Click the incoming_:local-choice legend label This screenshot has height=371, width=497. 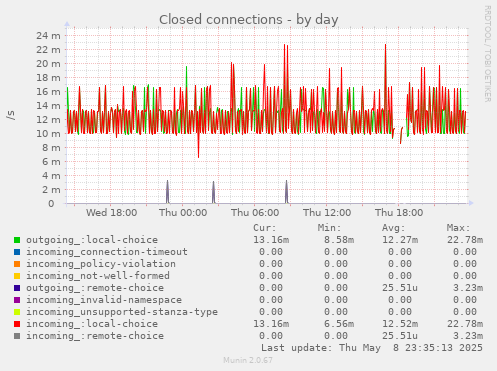(92, 324)
